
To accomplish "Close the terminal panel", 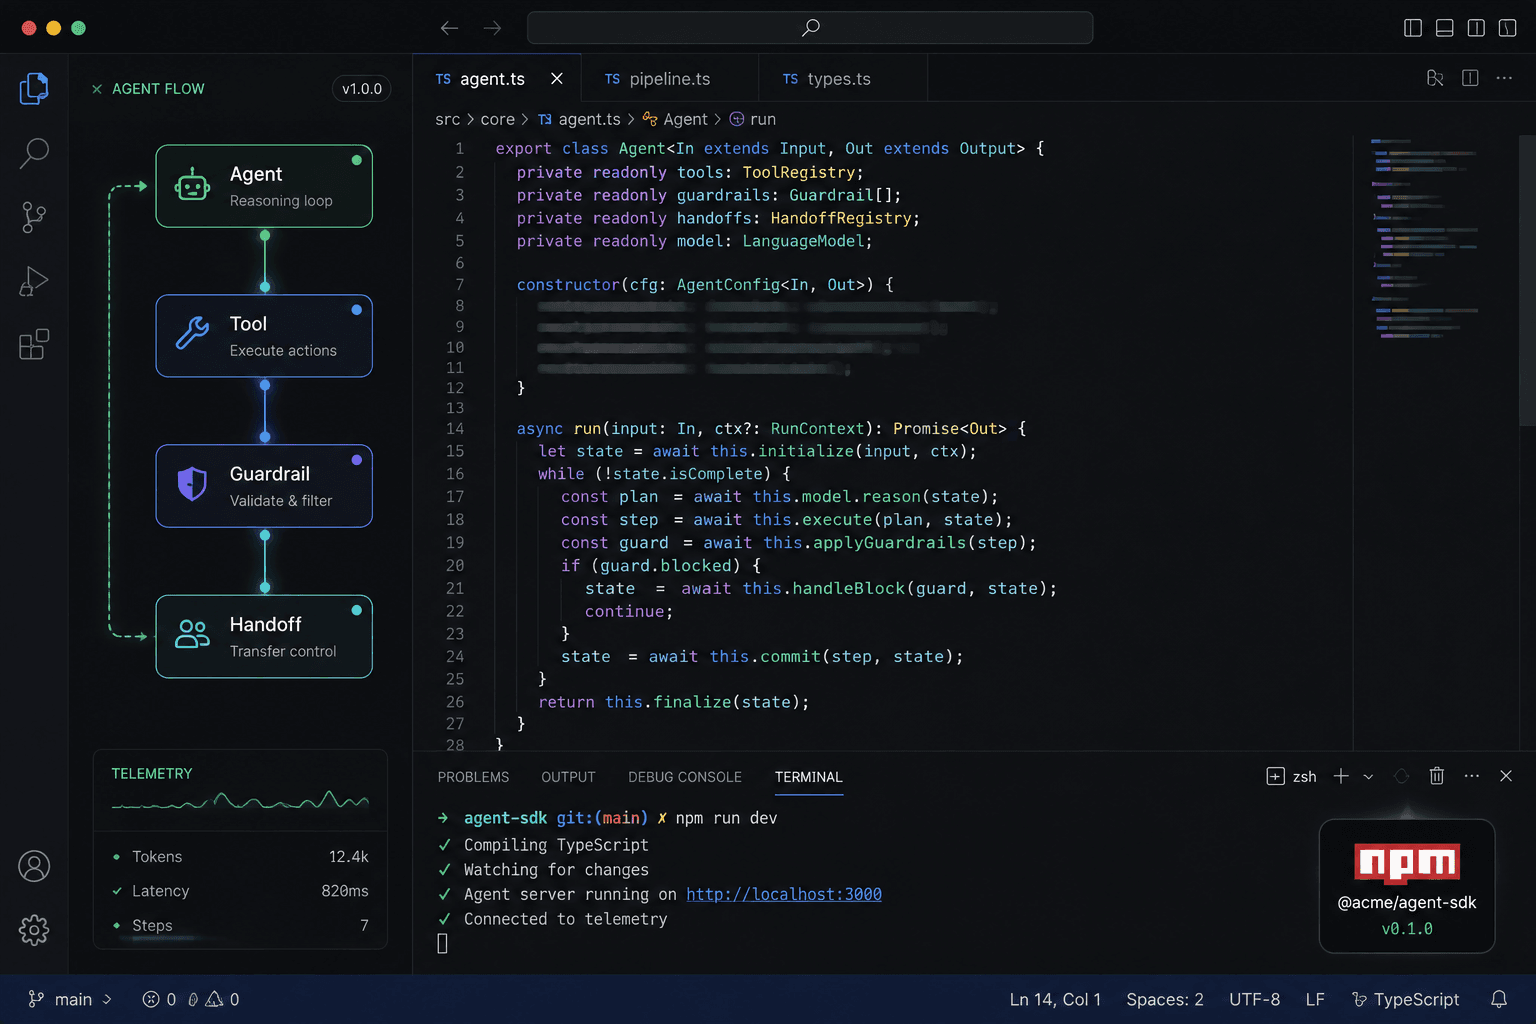I will click(1506, 776).
